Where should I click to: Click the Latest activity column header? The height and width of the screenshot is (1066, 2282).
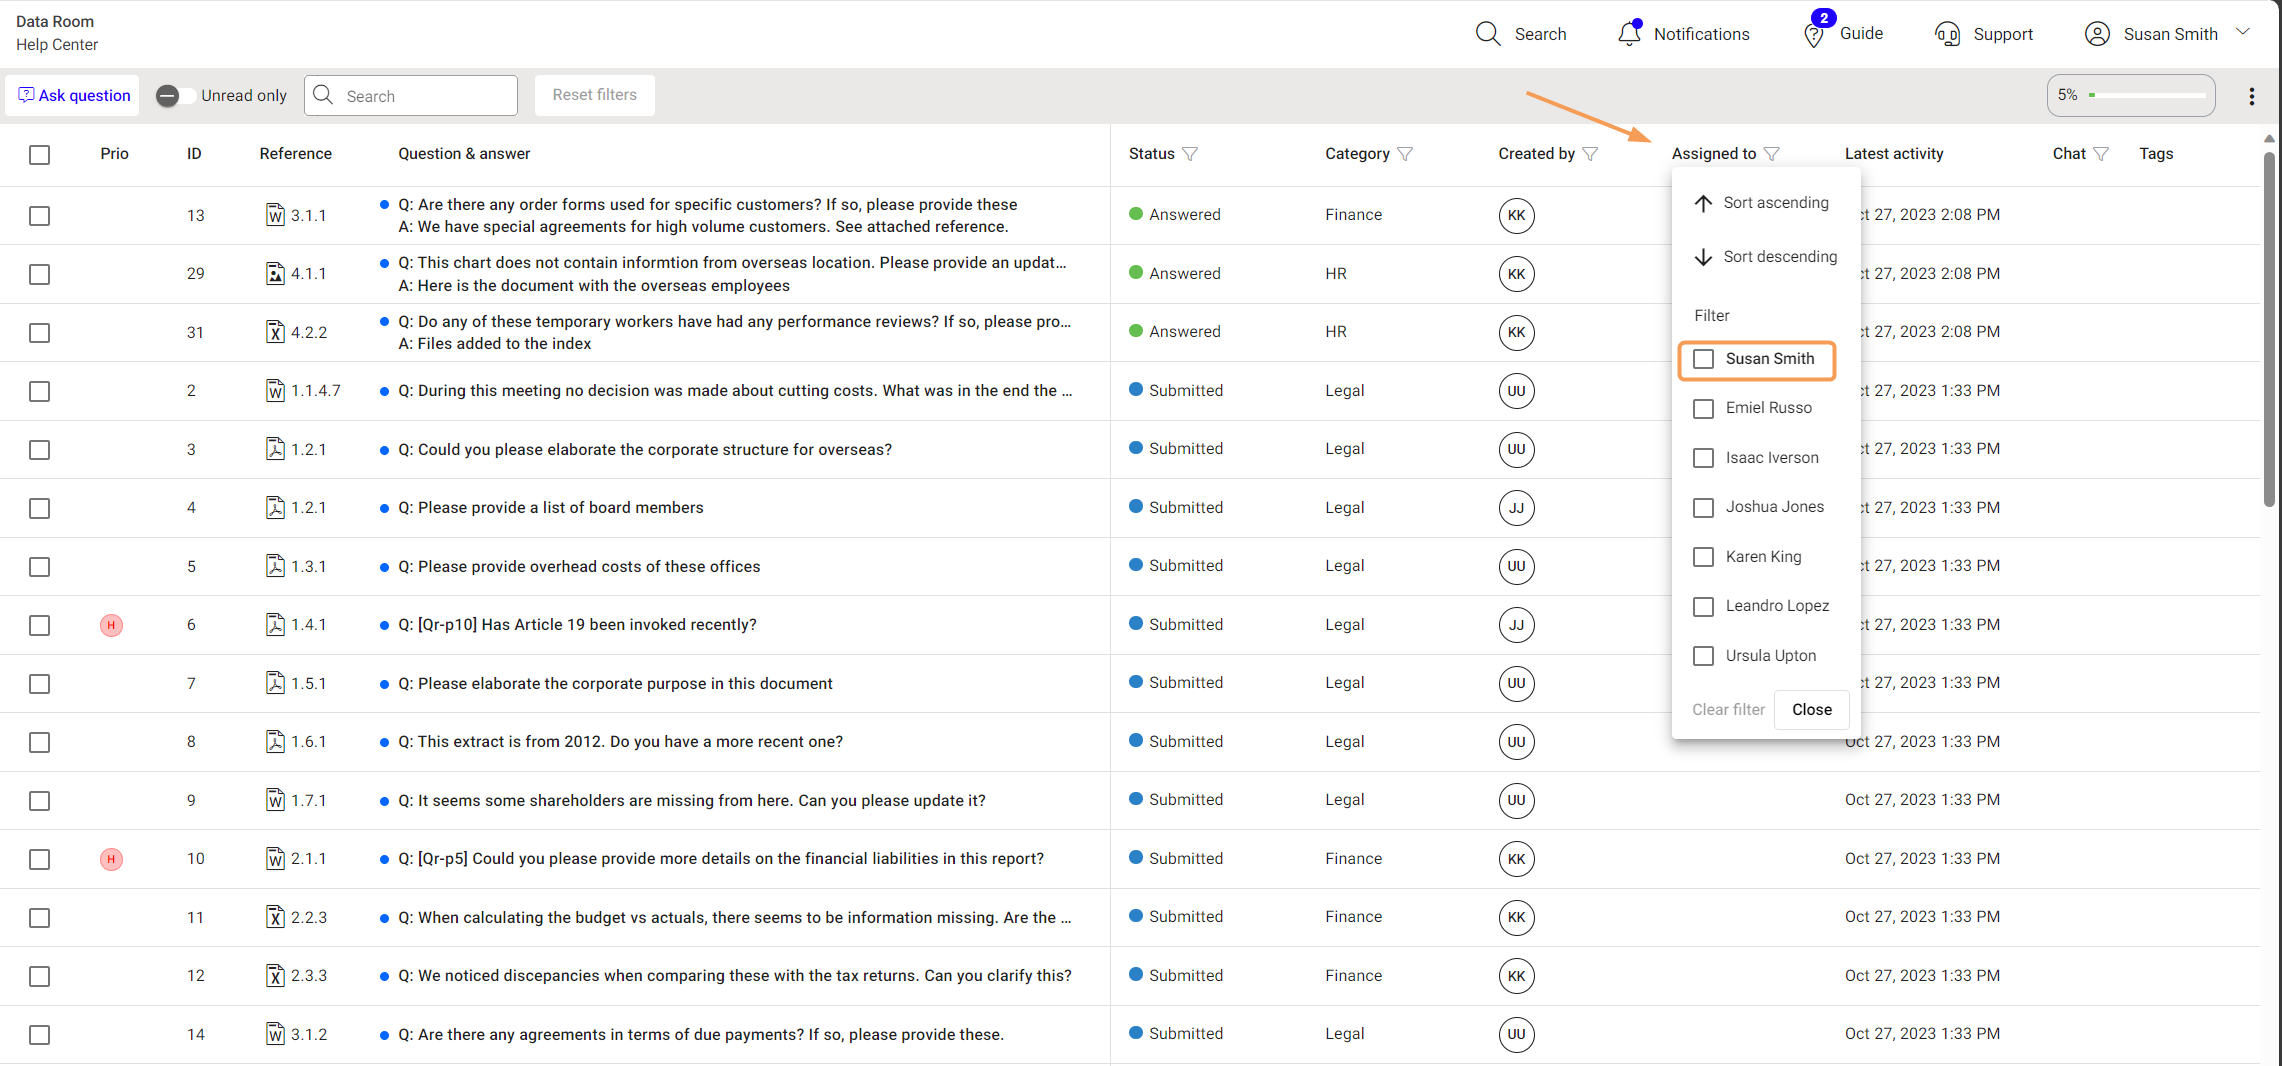pyautogui.click(x=1894, y=154)
